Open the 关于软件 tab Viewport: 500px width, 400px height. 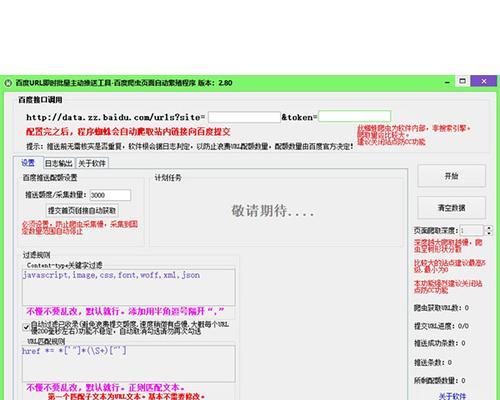[x=92, y=163]
